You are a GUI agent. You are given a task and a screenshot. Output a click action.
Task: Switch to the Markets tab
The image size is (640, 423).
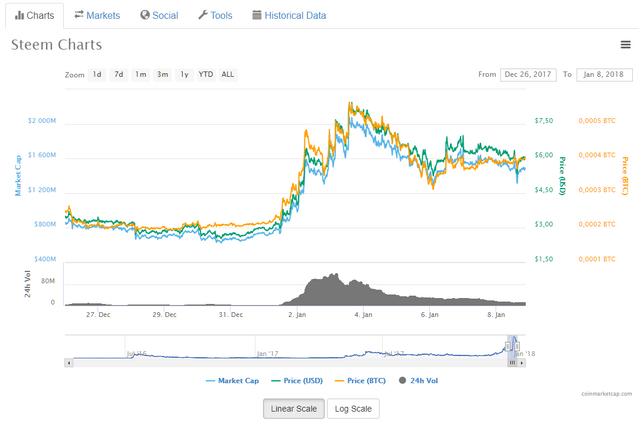click(x=97, y=16)
